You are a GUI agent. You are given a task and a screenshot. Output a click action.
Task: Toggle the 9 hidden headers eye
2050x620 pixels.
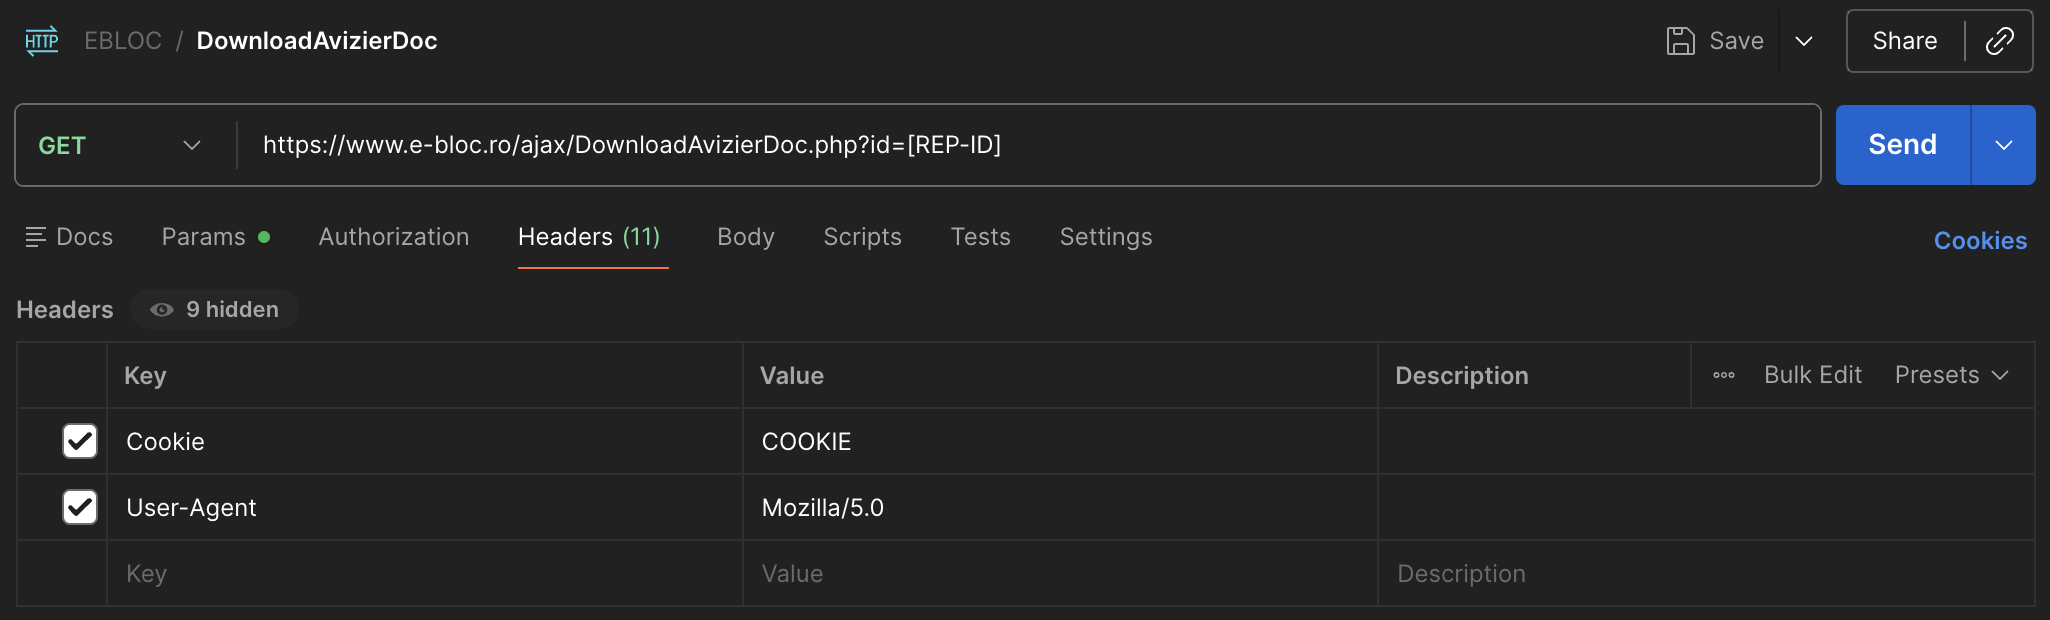[162, 310]
